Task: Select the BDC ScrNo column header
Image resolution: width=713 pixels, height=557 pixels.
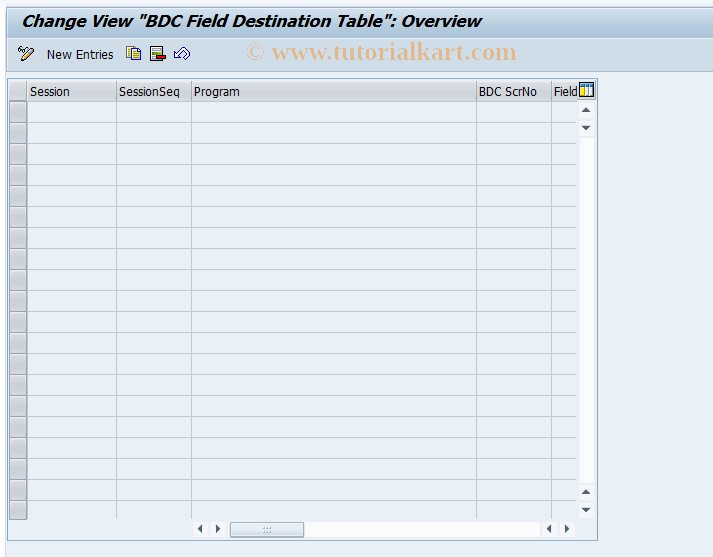Action: click(x=514, y=92)
